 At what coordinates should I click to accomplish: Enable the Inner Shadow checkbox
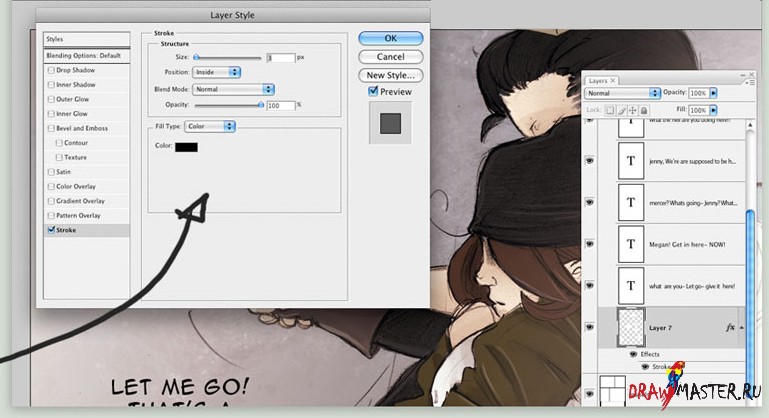click(51, 85)
